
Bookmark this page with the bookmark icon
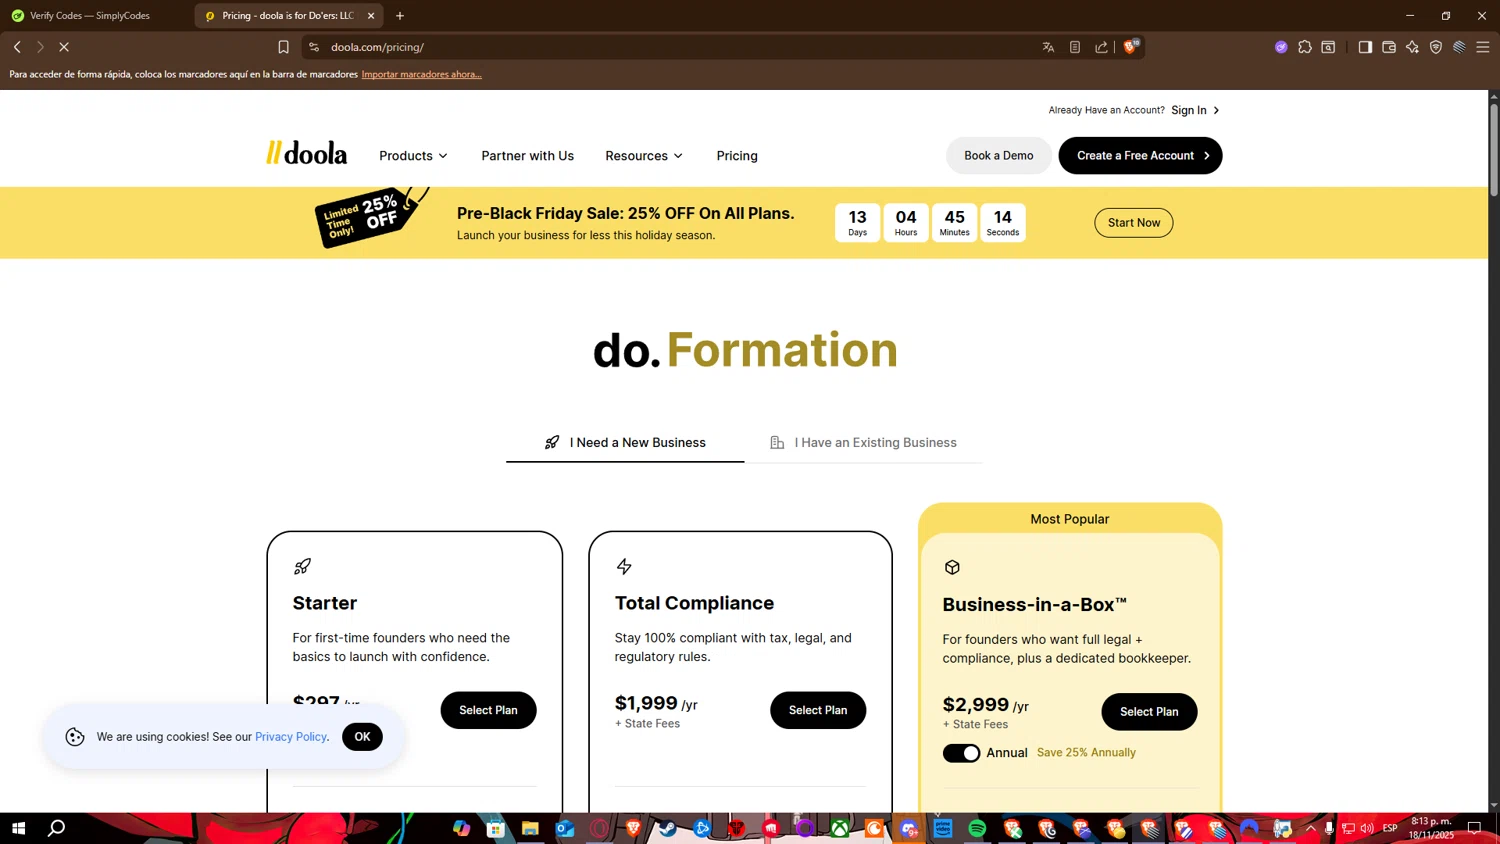pyautogui.click(x=283, y=47)
